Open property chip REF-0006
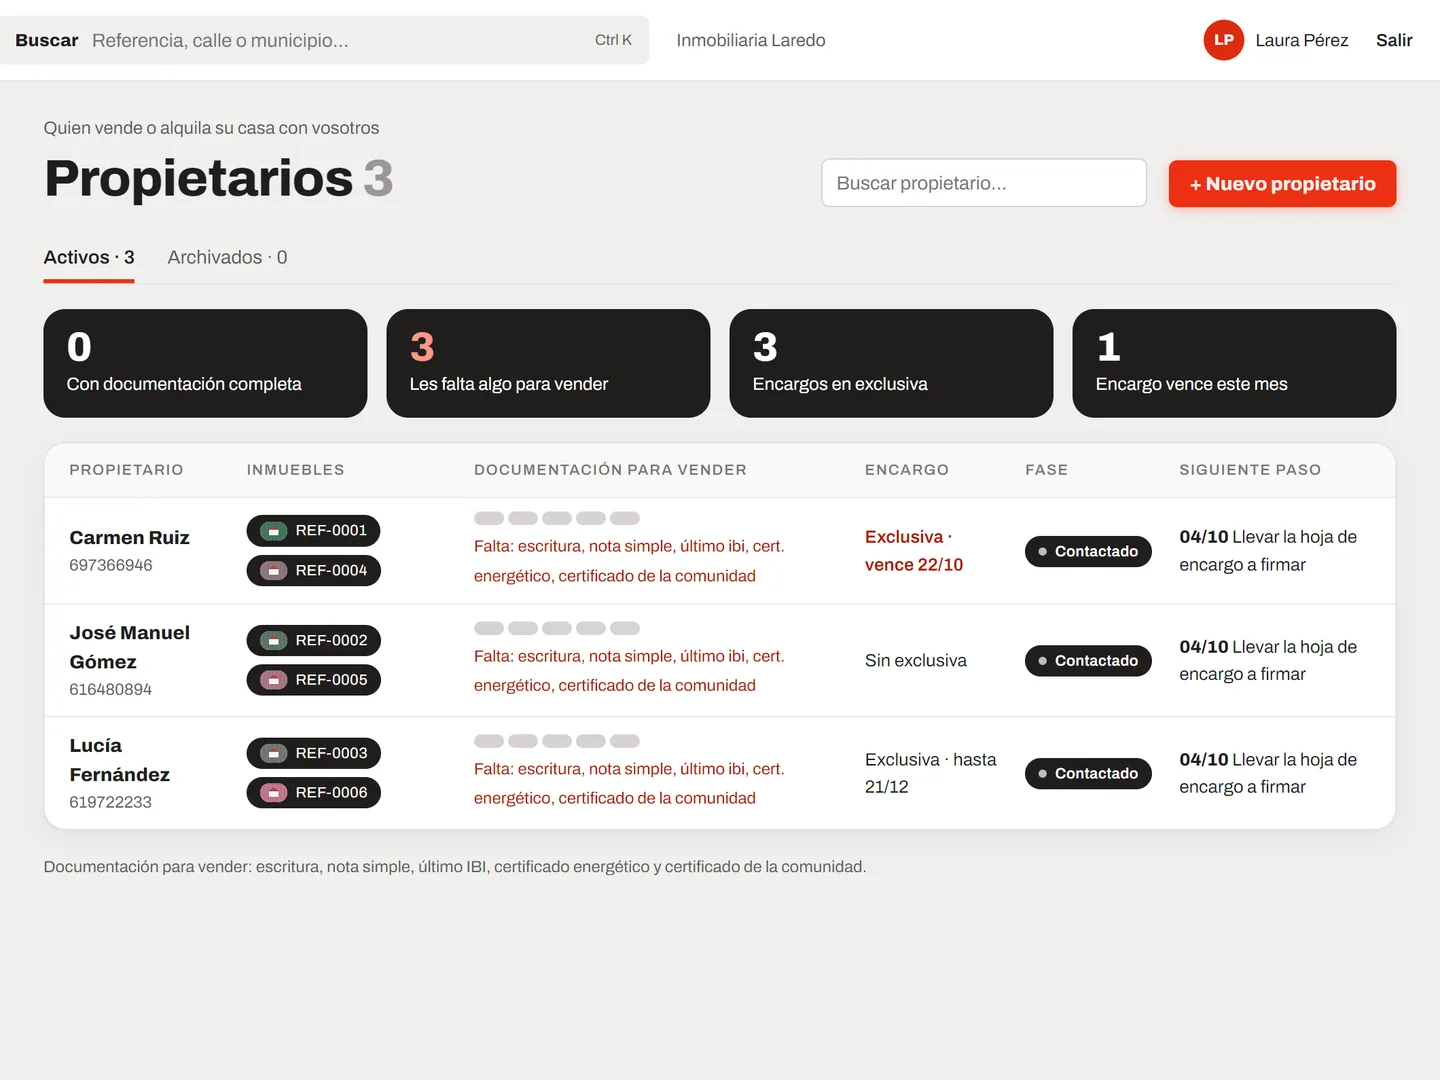The image size is (1440, 1080). click(313, 793)
